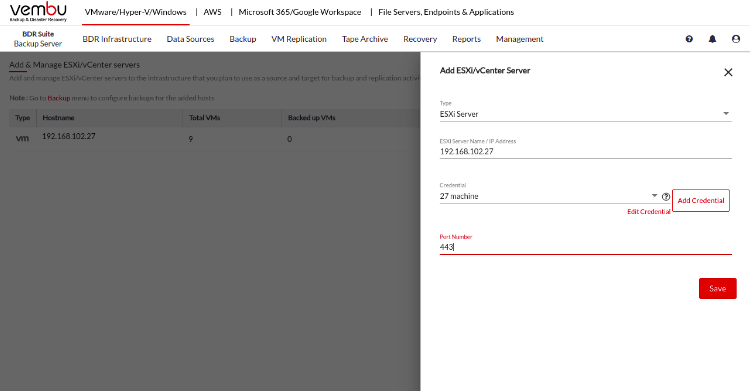Click the Backup link in the note

[x=59, y=98]
